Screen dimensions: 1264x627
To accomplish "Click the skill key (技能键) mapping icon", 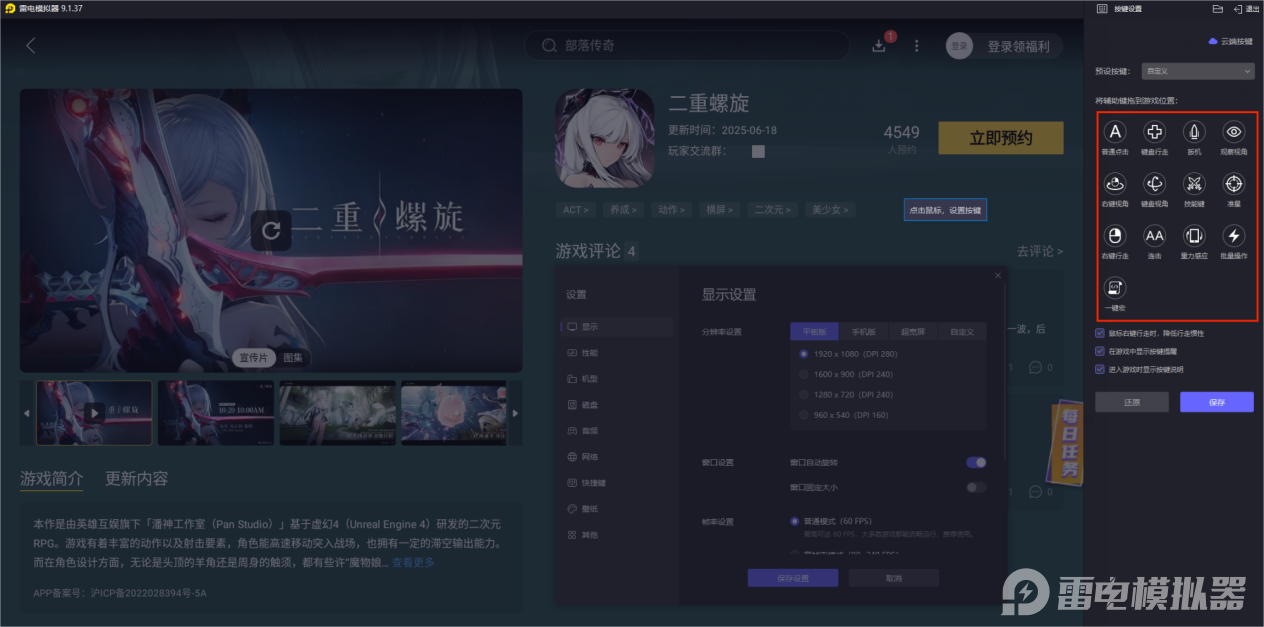I will point(1193,184).
